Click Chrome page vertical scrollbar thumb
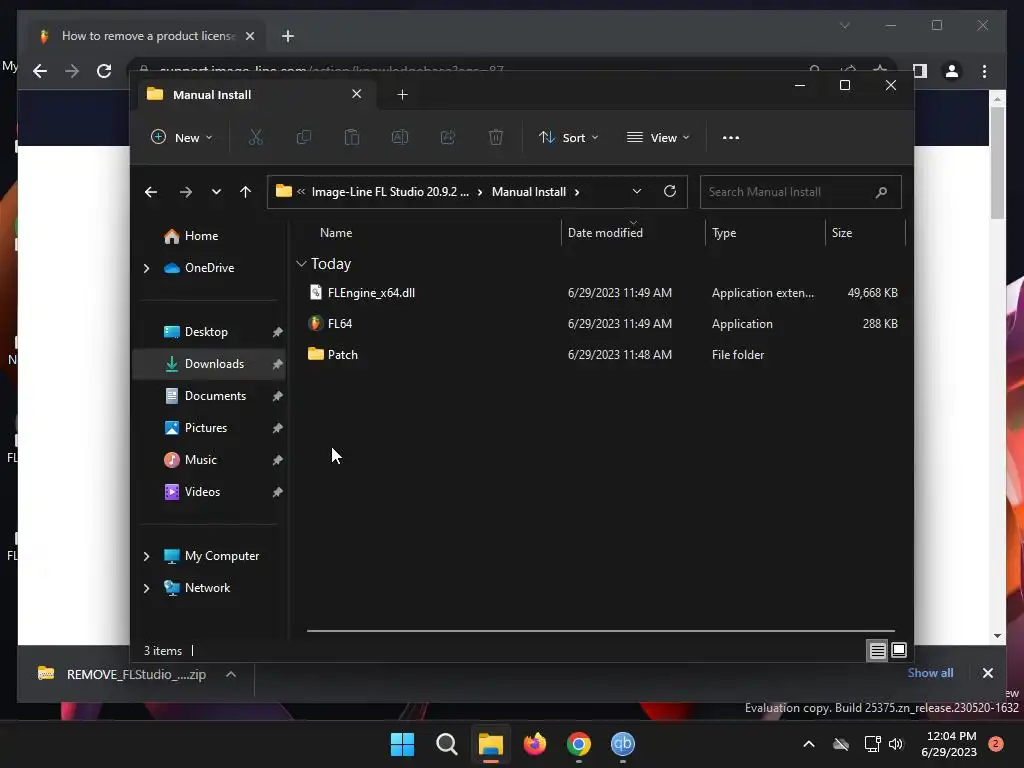Image resolution: width=1024 pixels, height=768 pixels. (x=997, y=162)
